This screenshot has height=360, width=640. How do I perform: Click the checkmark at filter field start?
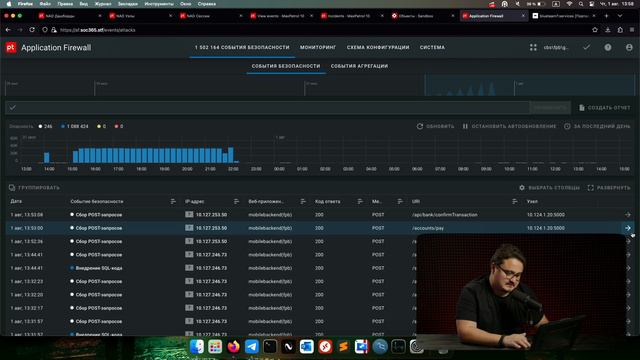(13, 108)
